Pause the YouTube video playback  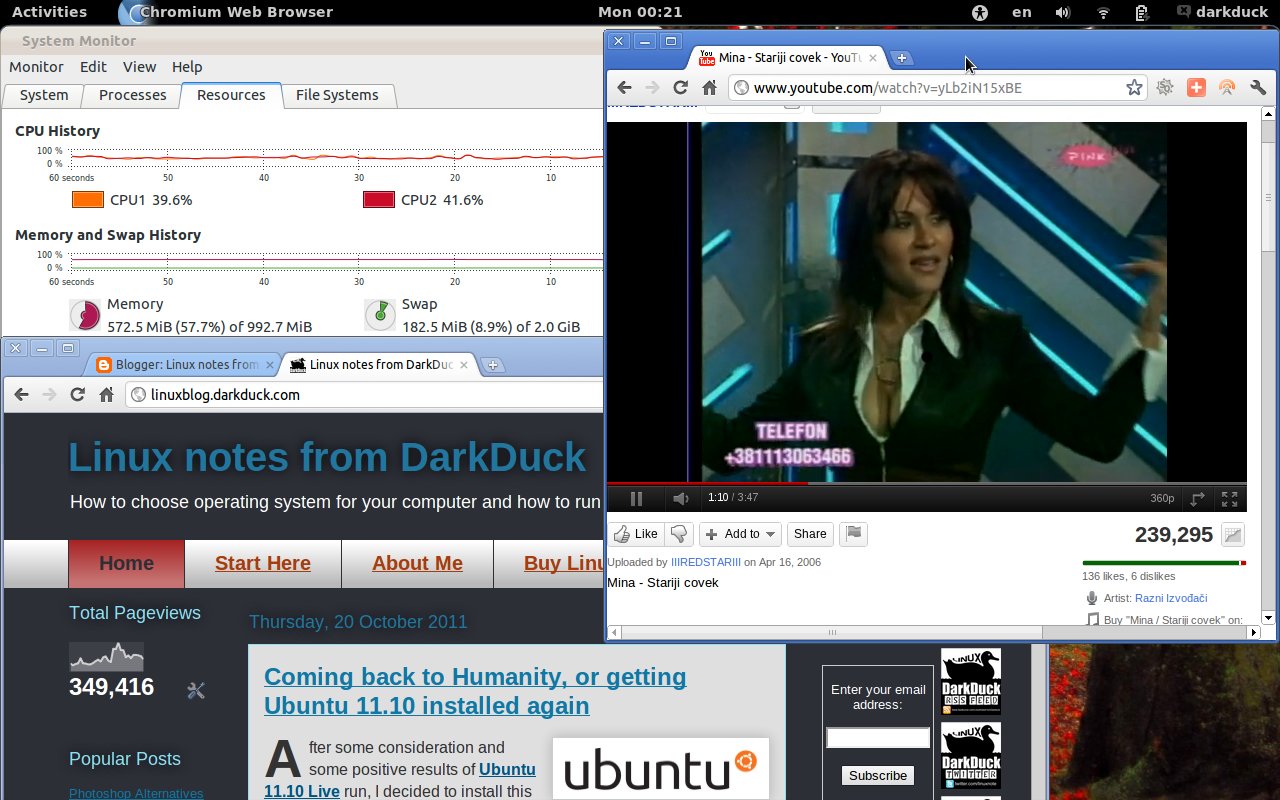(635, 498)
